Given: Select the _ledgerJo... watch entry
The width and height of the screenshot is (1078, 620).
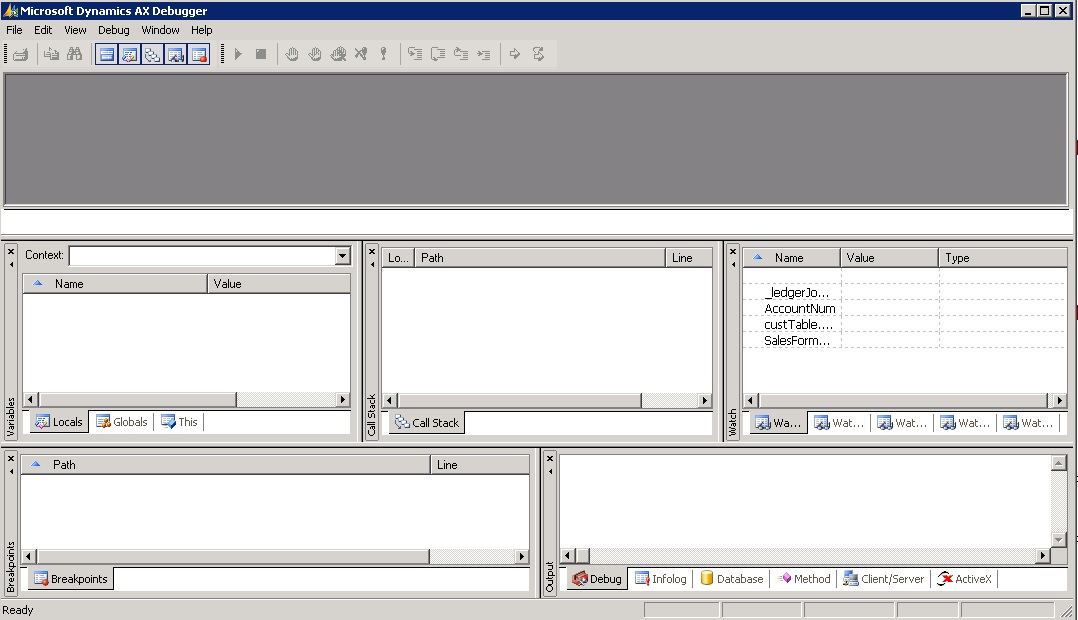Looking at the screenshot, I should coord(796,292).
